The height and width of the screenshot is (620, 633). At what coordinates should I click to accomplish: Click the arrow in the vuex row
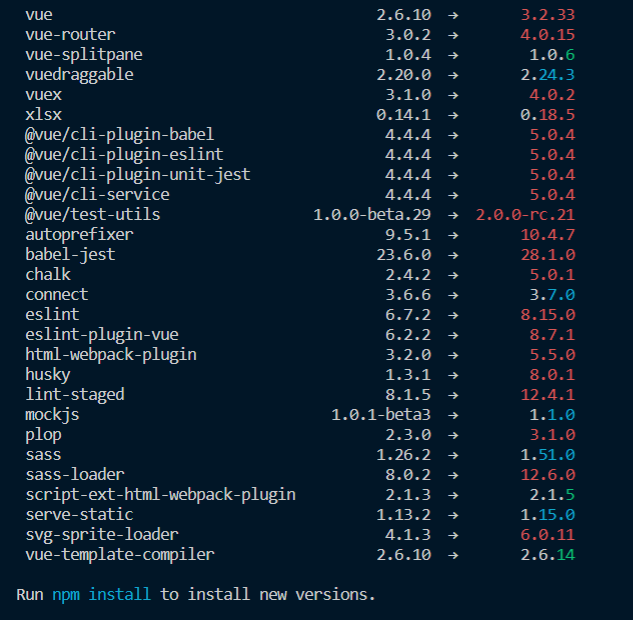point(454,94)
